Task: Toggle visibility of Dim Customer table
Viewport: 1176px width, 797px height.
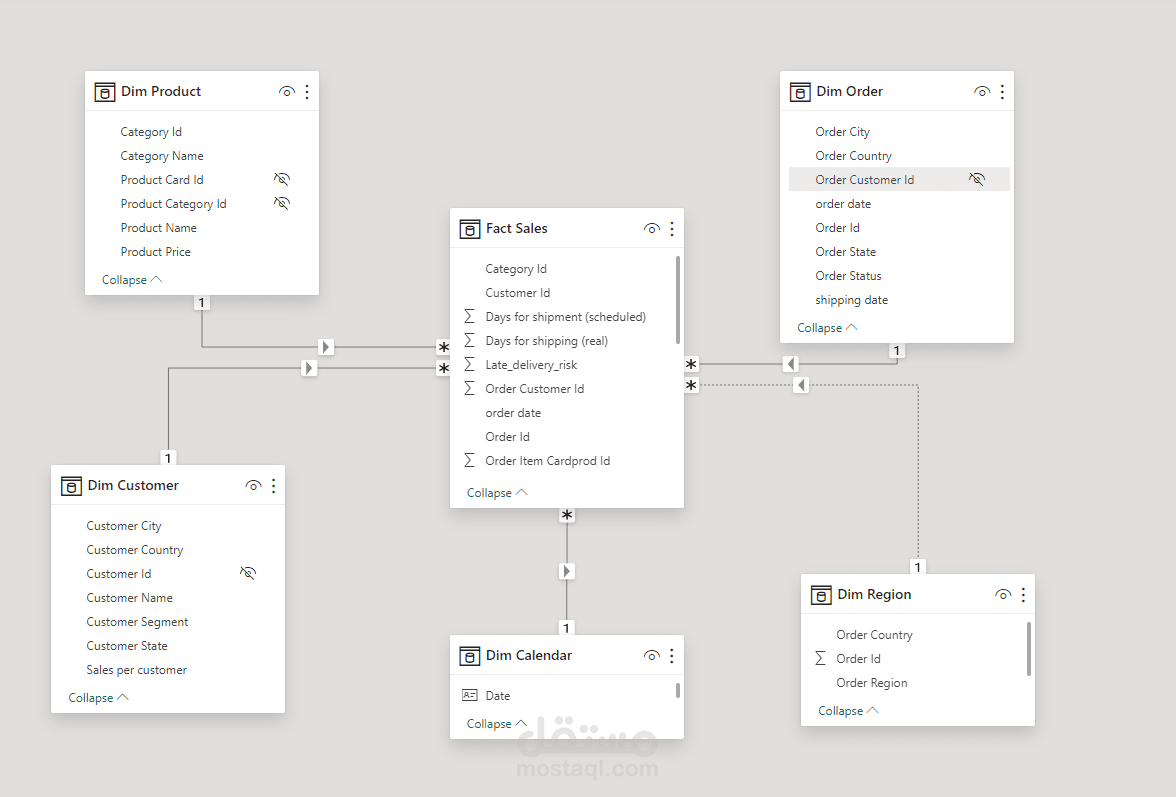Action: (x=253, y=486)
